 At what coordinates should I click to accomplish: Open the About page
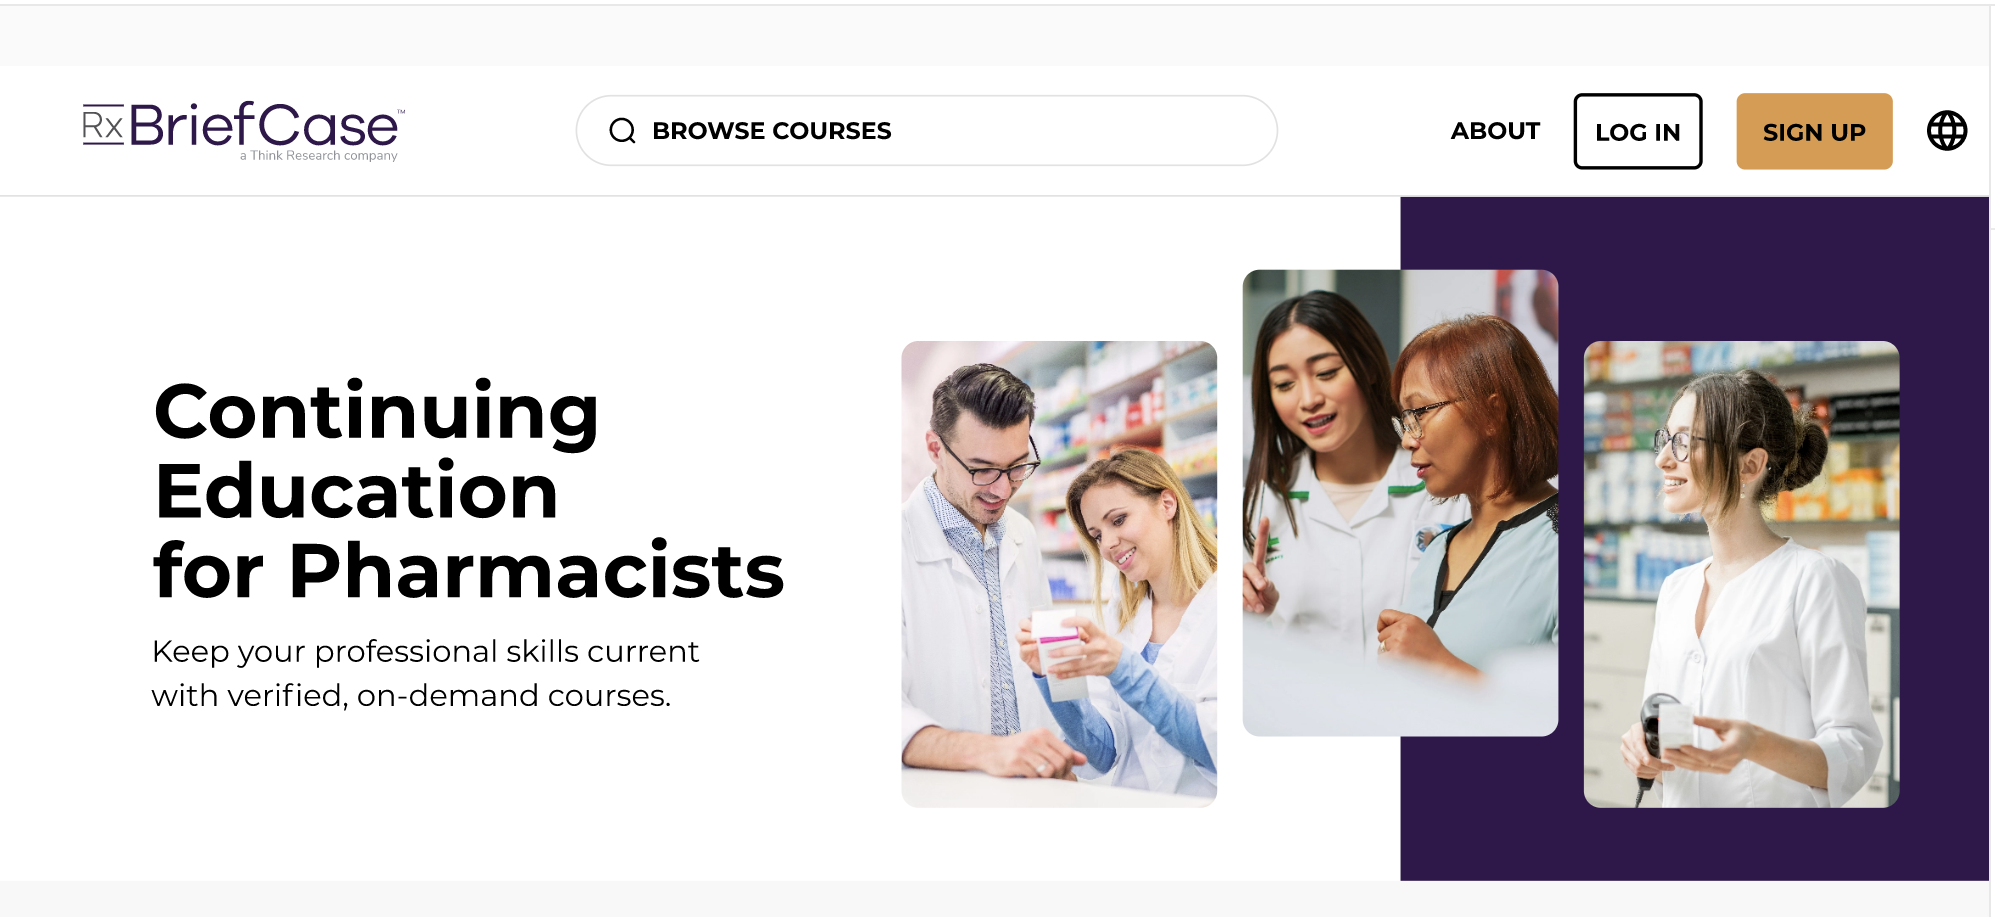1495,131
